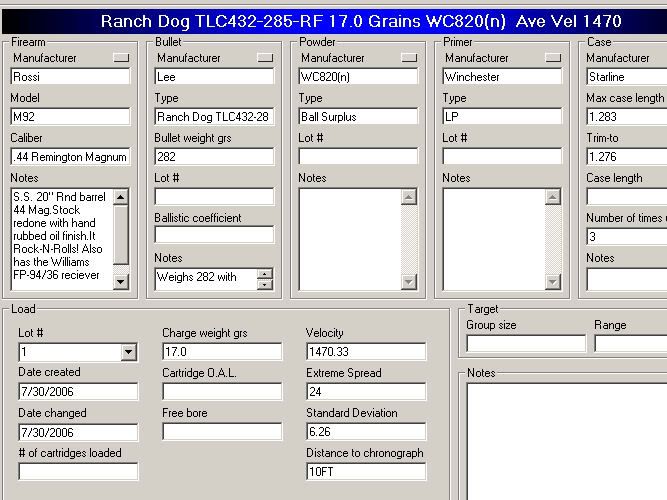This screenshot has width=667, height=500.
Task: Click the Trim-to field 1.276
Action: click(x=627, y=157)
